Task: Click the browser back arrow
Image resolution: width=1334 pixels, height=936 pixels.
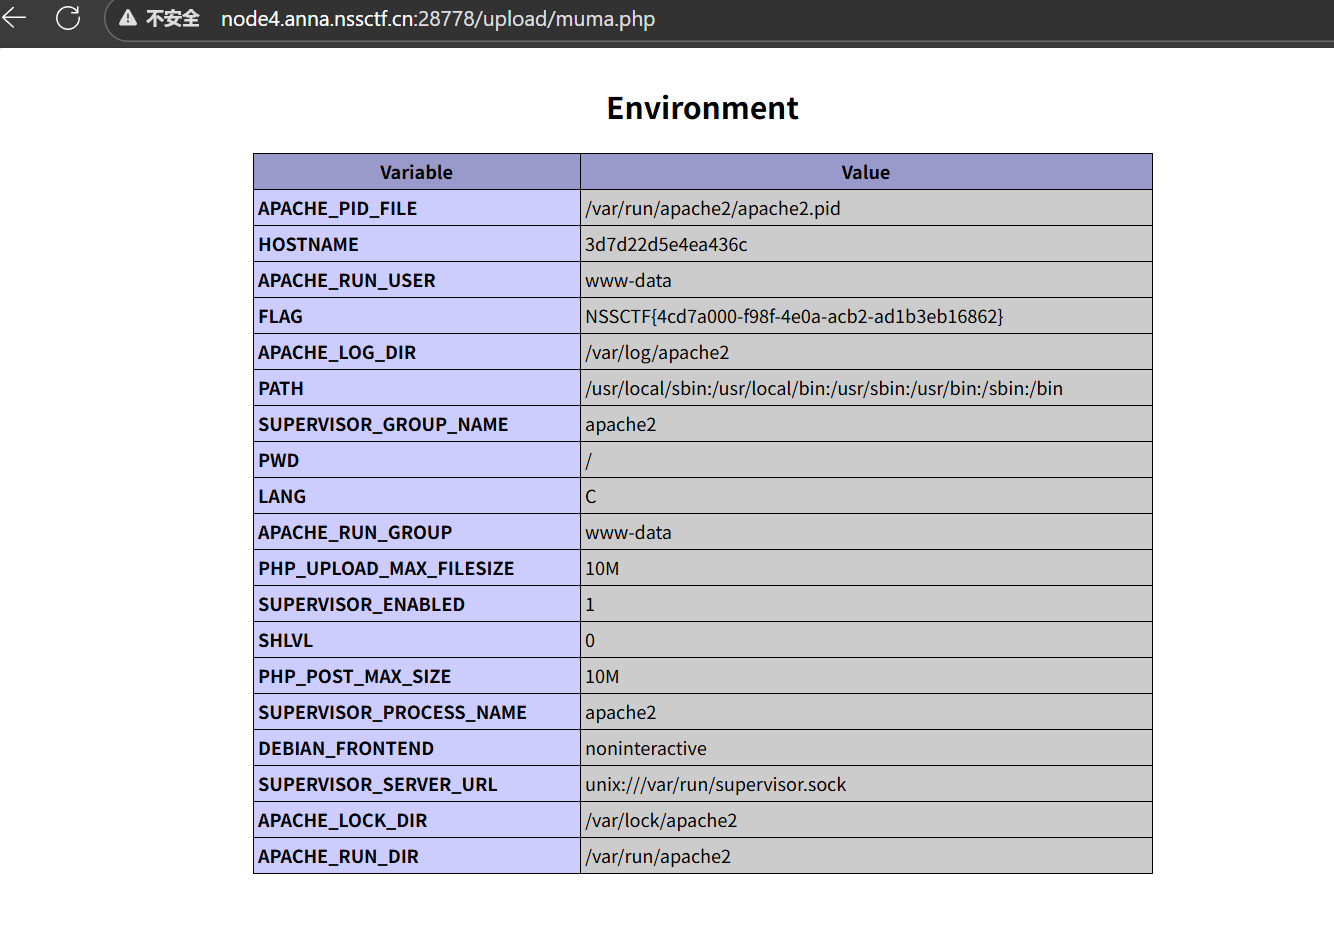Action: tap(14, 18)
